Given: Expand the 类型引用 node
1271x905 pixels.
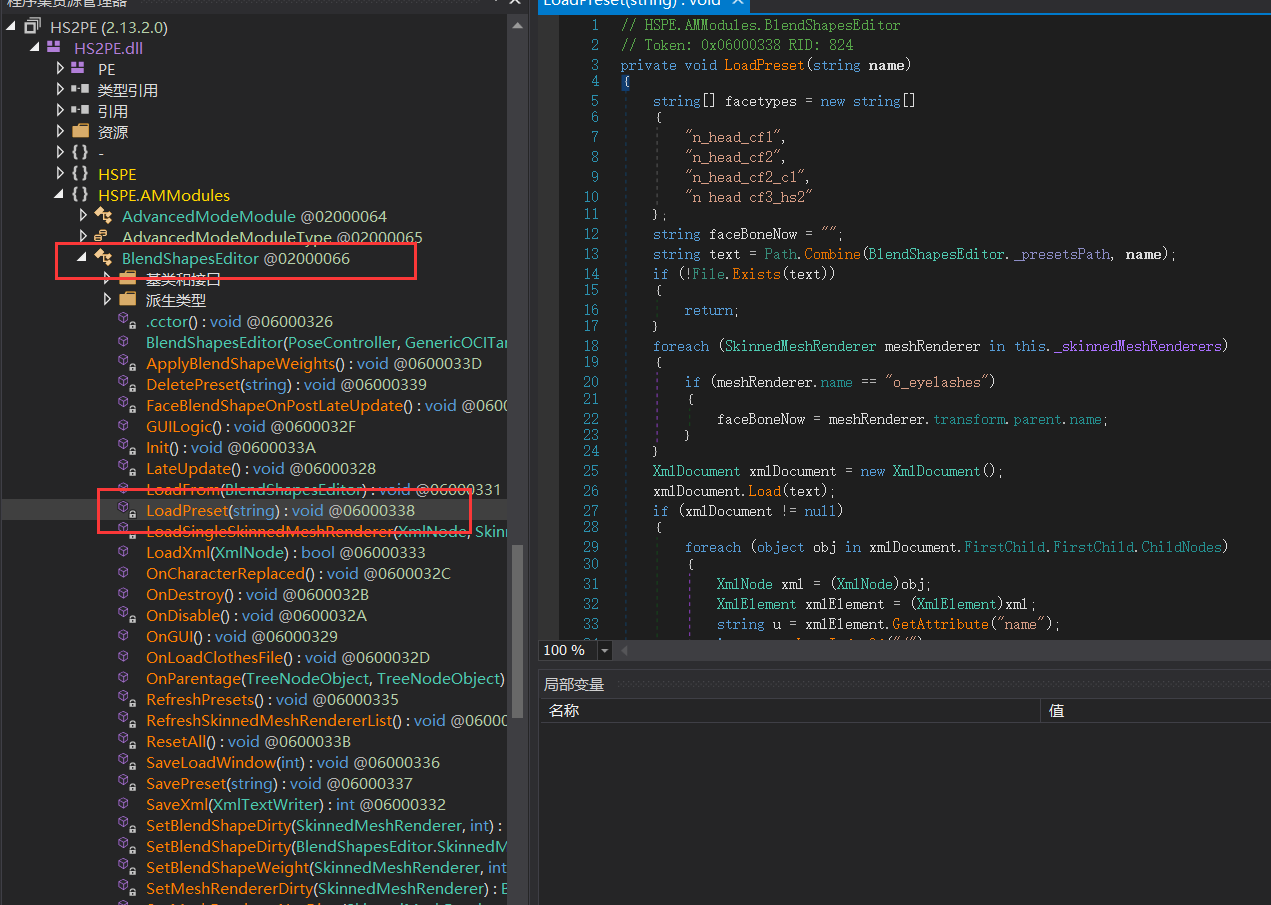Looking at the screenshot, I should pos(60,89).
